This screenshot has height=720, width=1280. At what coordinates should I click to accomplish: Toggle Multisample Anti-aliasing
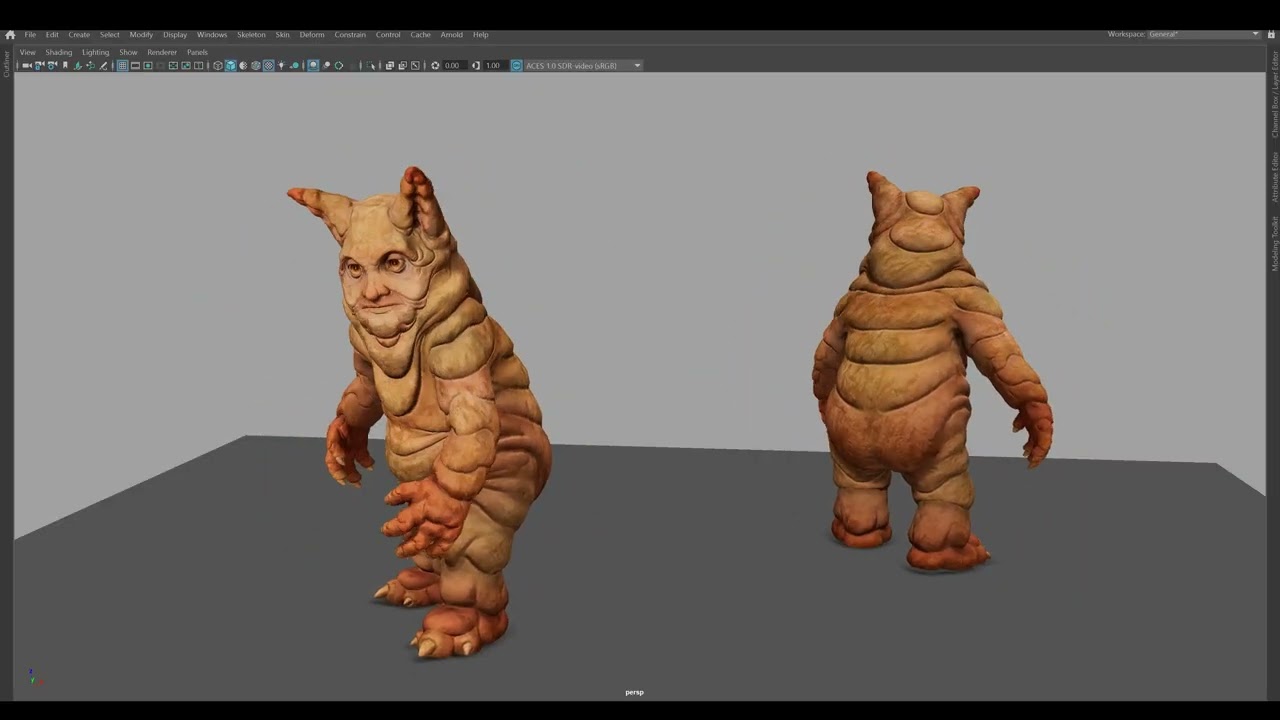click(x=339, y=66)
